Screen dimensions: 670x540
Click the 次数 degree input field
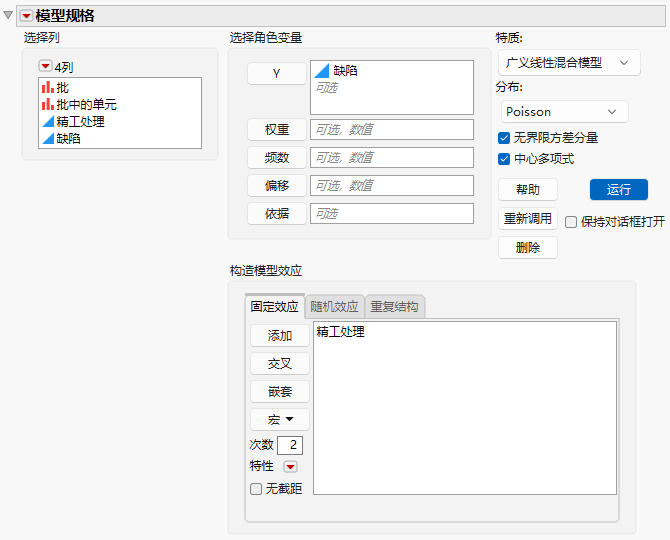tap(290, 445)
